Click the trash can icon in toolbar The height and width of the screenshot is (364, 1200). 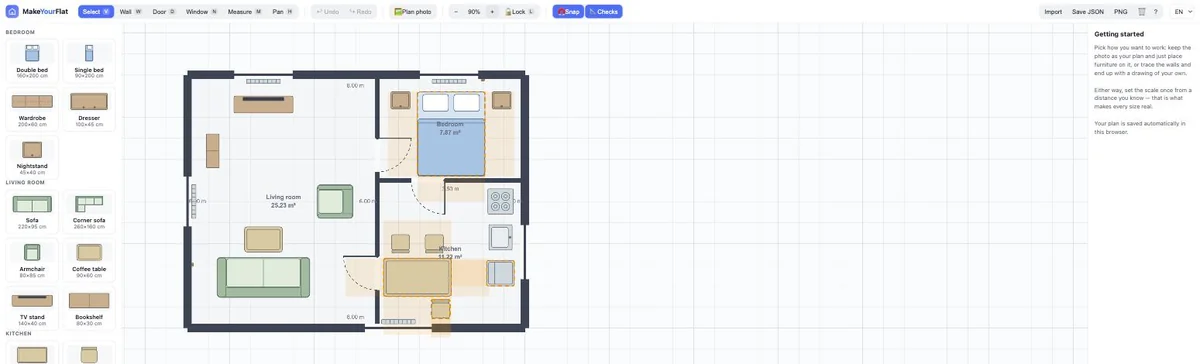[1141, 12]
